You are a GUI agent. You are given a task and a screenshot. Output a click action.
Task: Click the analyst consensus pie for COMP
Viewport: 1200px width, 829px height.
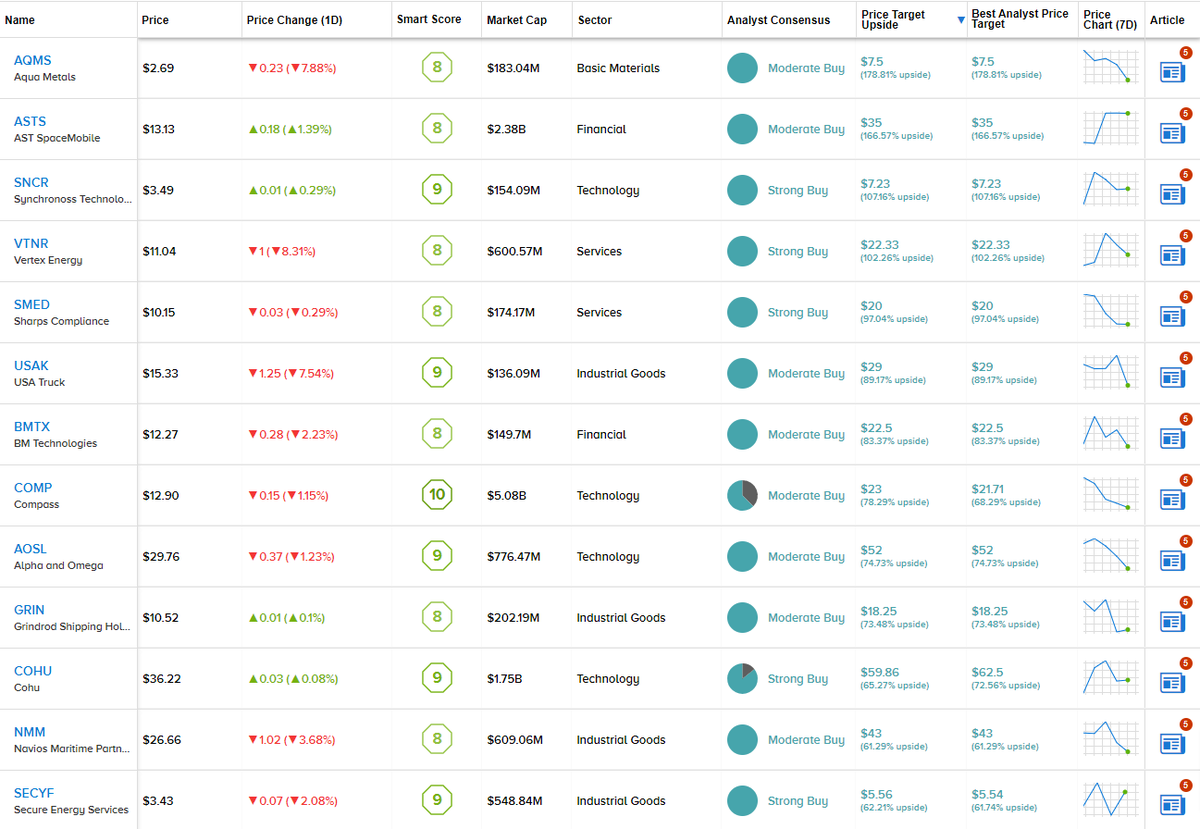742,495
